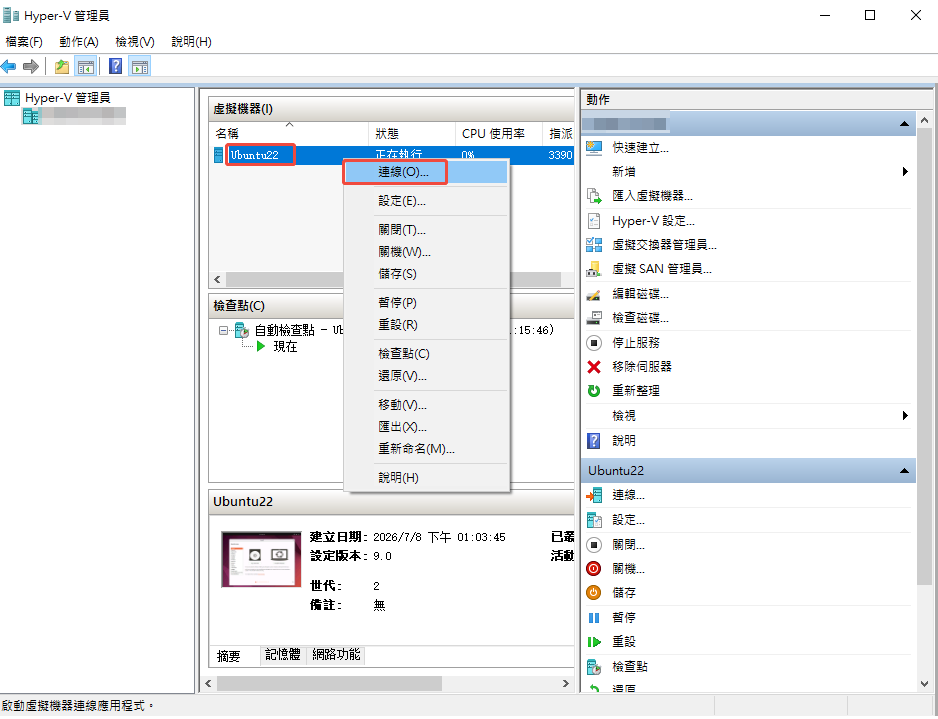Click the orange 儲存 action icon
This screenshot has width=938, height=719.
[593, 593]
